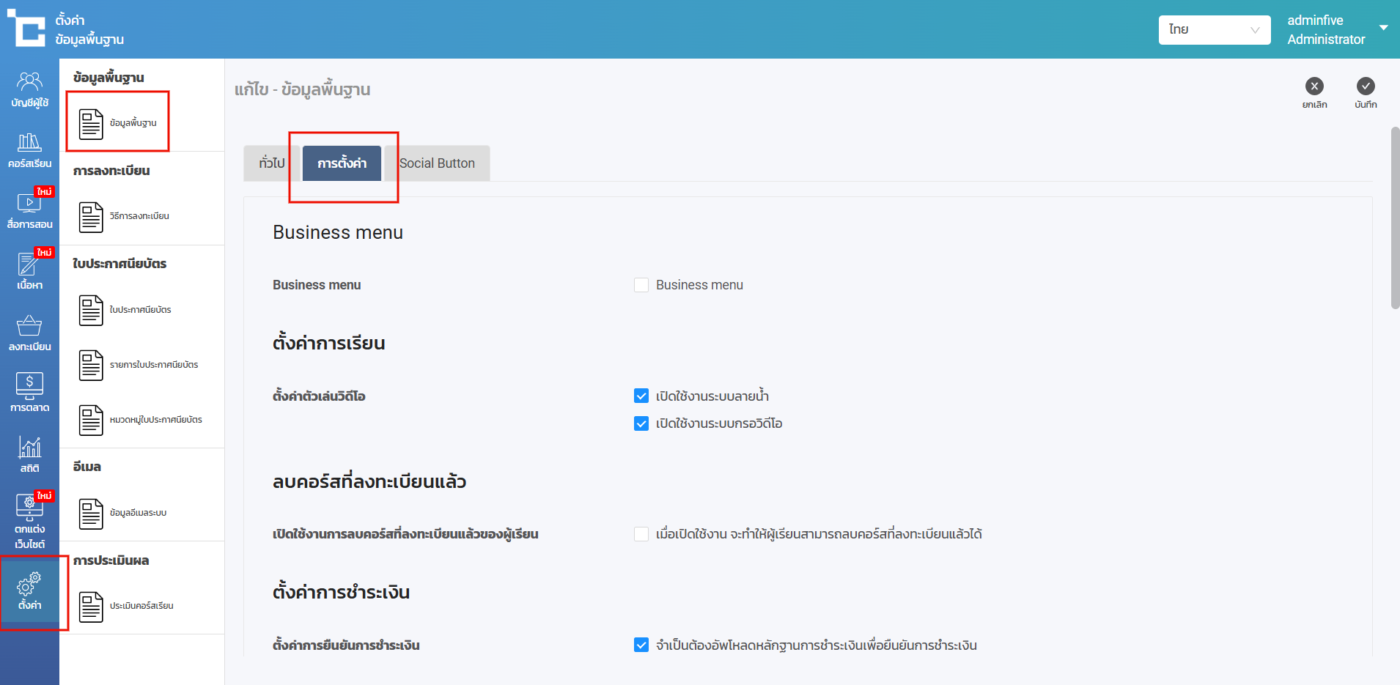
Task: Expand the adminfive account menu arrow
Action: [x=1384, y=28]
